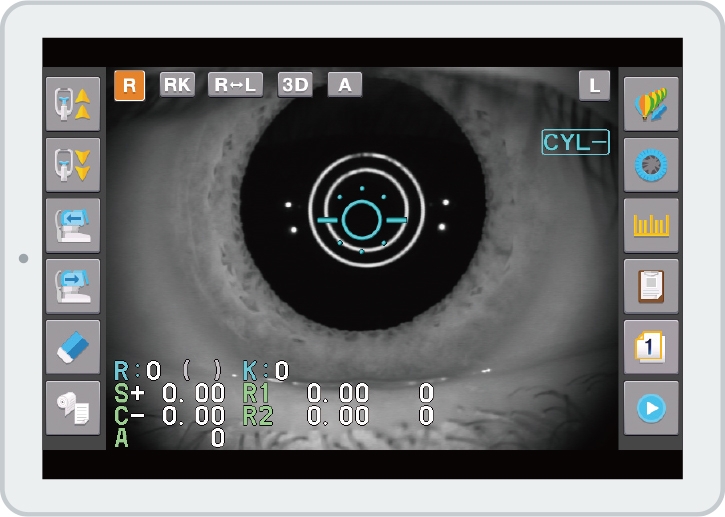This screenshot has height=517, width=725.
Task: Tap the central alignment circle target
Action: (362, 220)
